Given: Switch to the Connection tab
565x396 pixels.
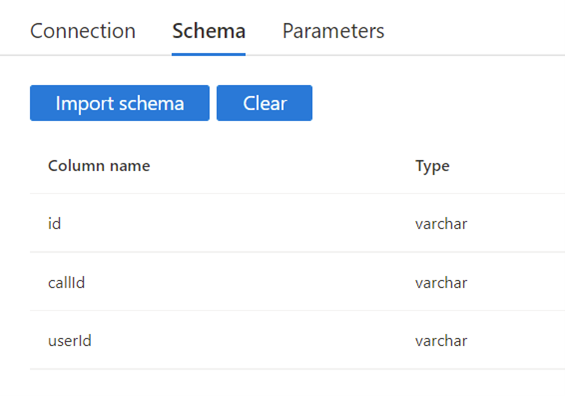Looking at the screenshot, I should point(83,31).
